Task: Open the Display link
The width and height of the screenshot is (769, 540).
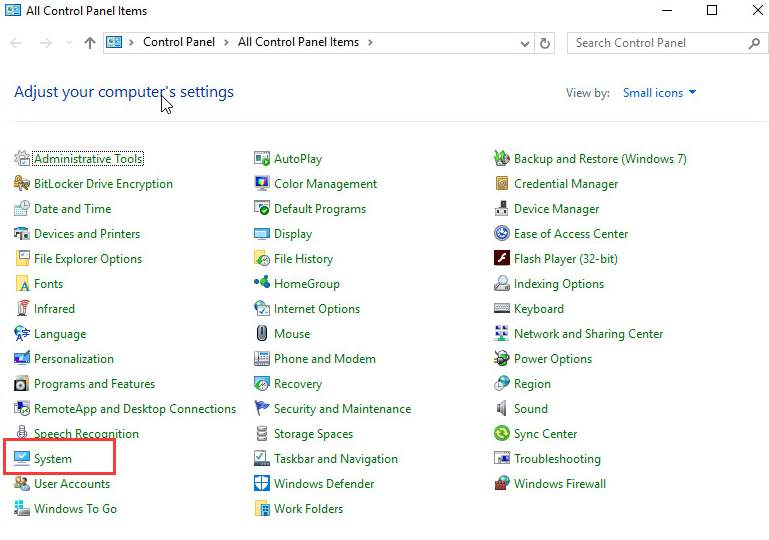Action: coord(293,234)
